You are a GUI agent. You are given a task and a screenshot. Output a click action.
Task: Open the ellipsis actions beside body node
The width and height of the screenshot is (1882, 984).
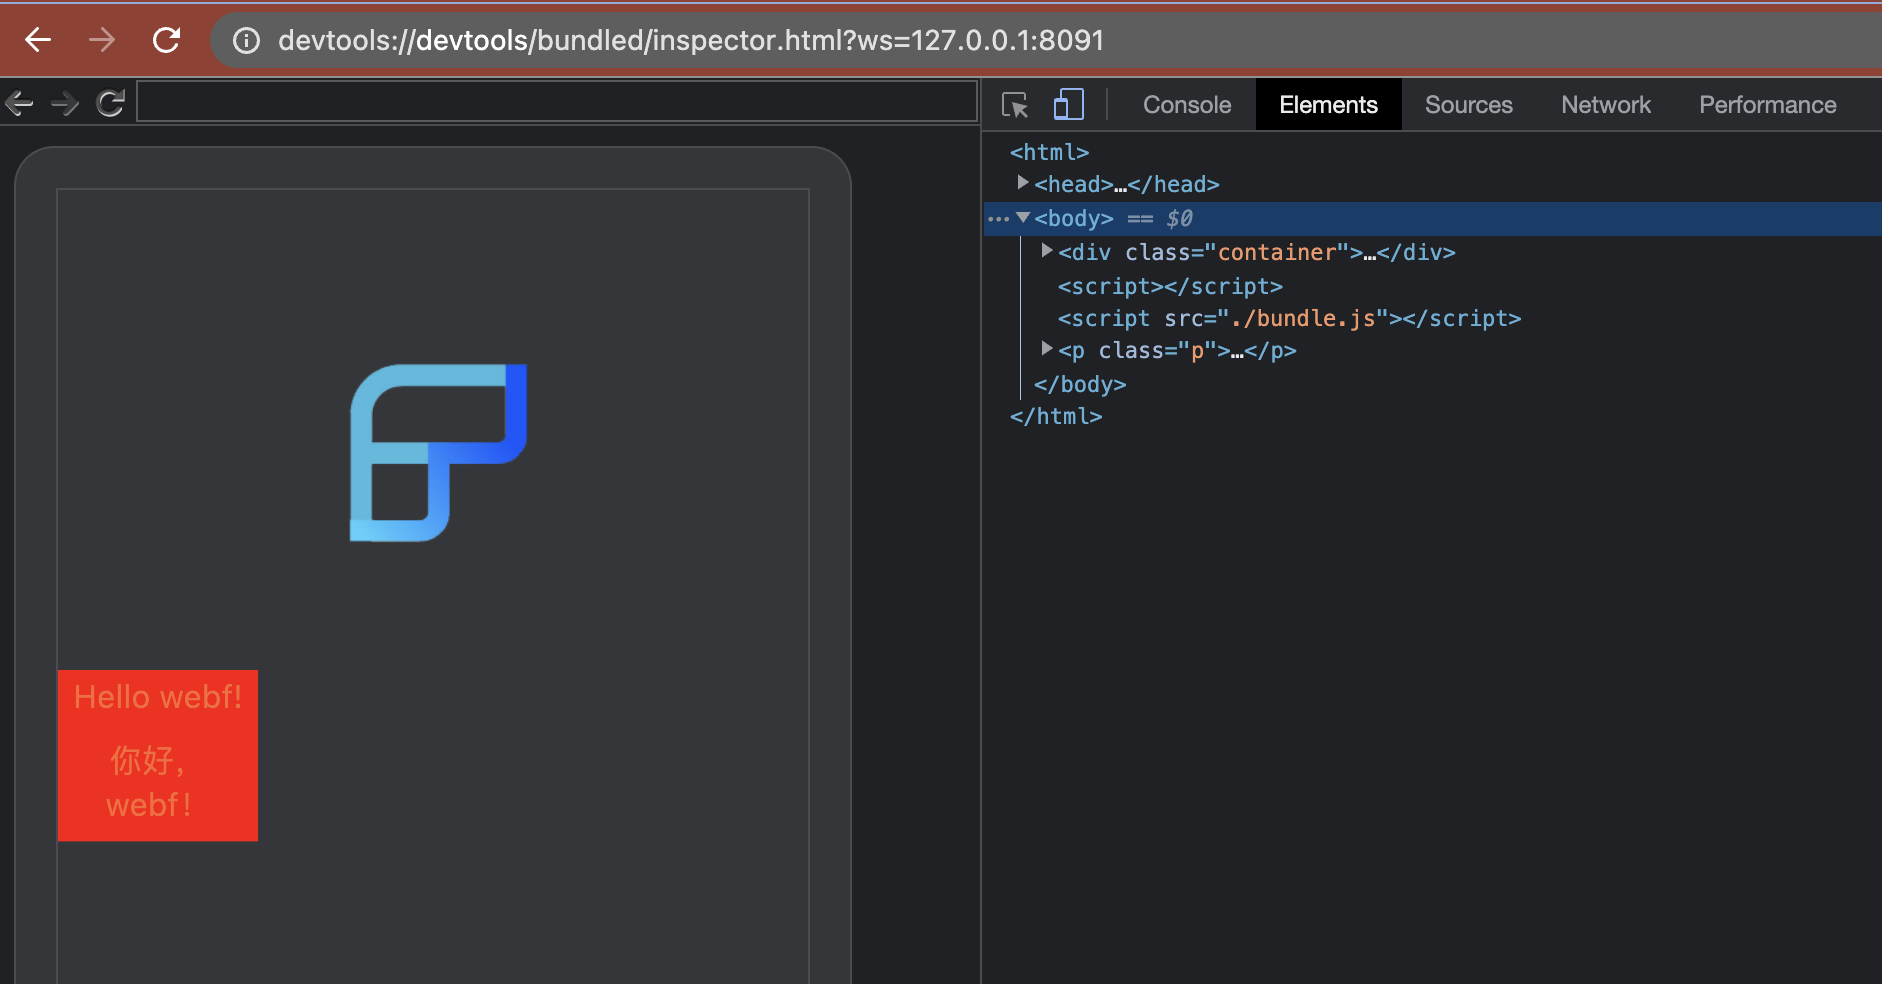click(x=997, y=219)
